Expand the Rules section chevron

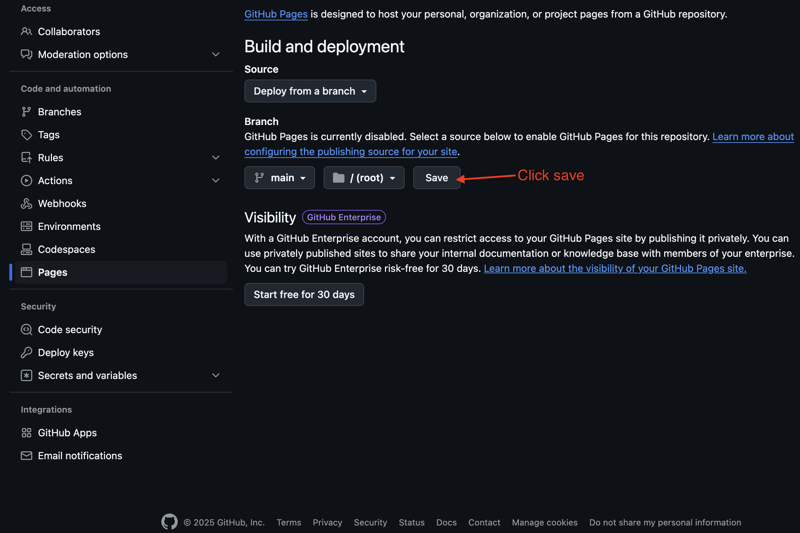(x=216, y=158)
